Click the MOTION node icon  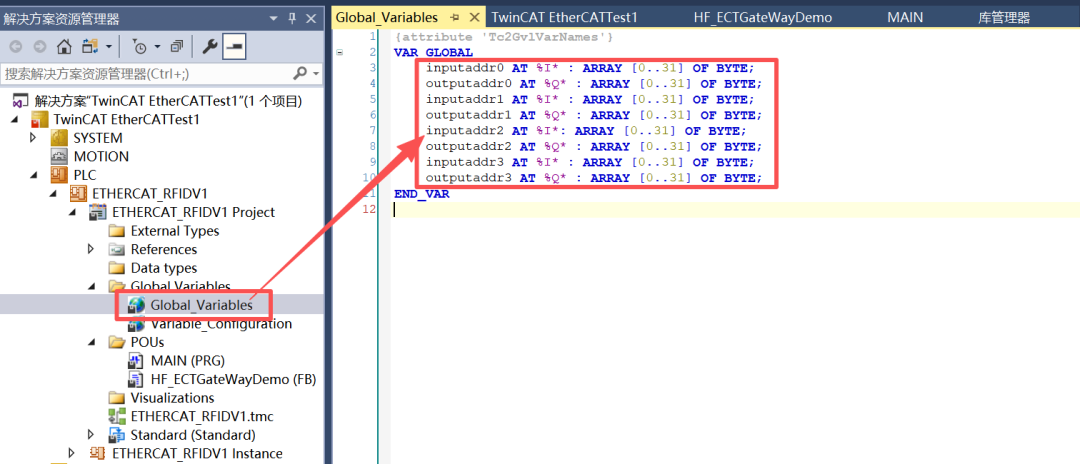tap(59, 156)
